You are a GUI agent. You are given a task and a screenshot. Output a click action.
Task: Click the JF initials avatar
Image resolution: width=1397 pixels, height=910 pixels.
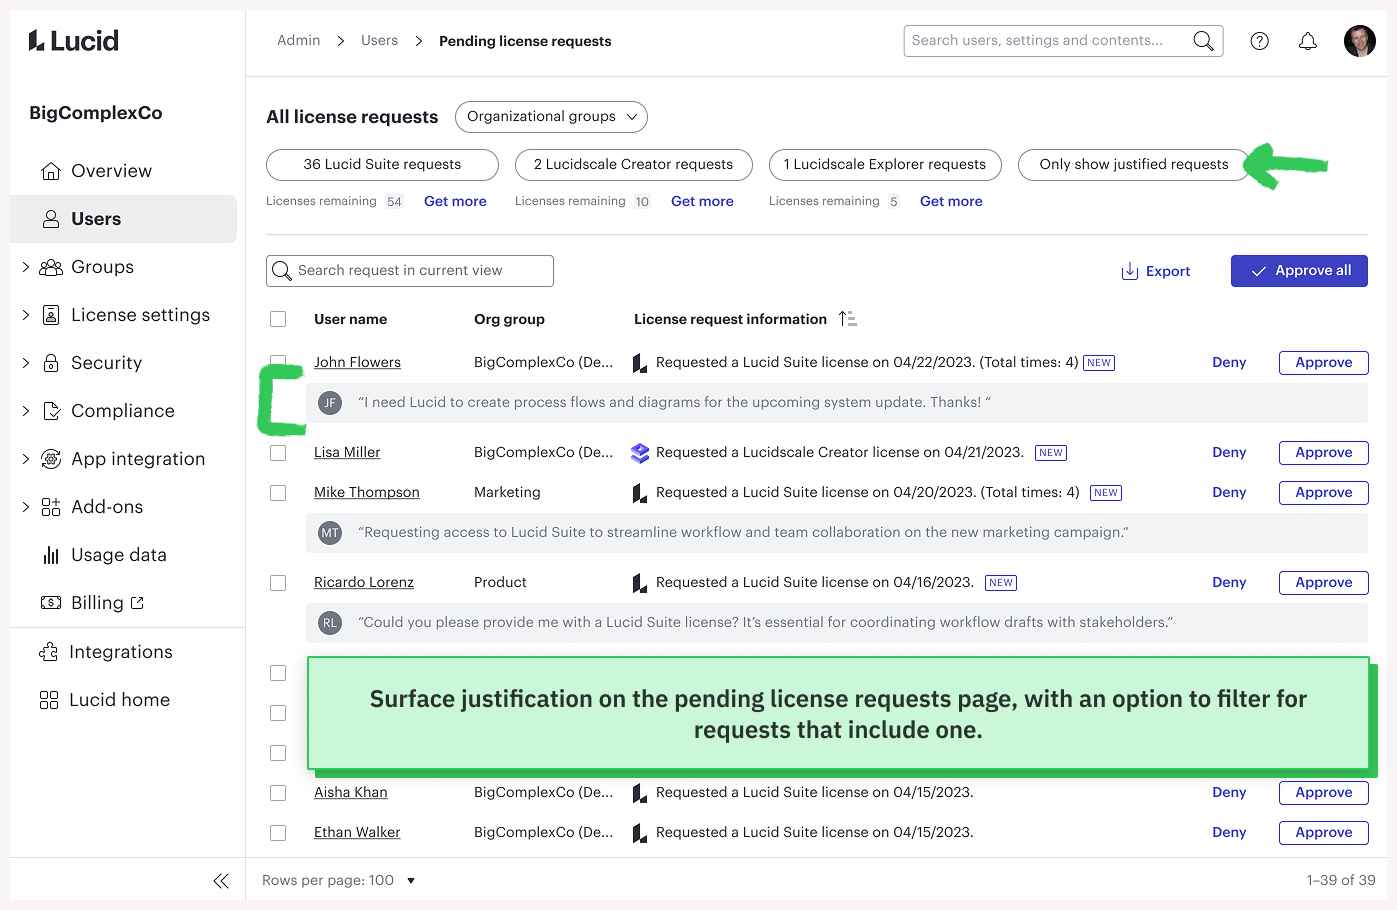pos(330,403)
